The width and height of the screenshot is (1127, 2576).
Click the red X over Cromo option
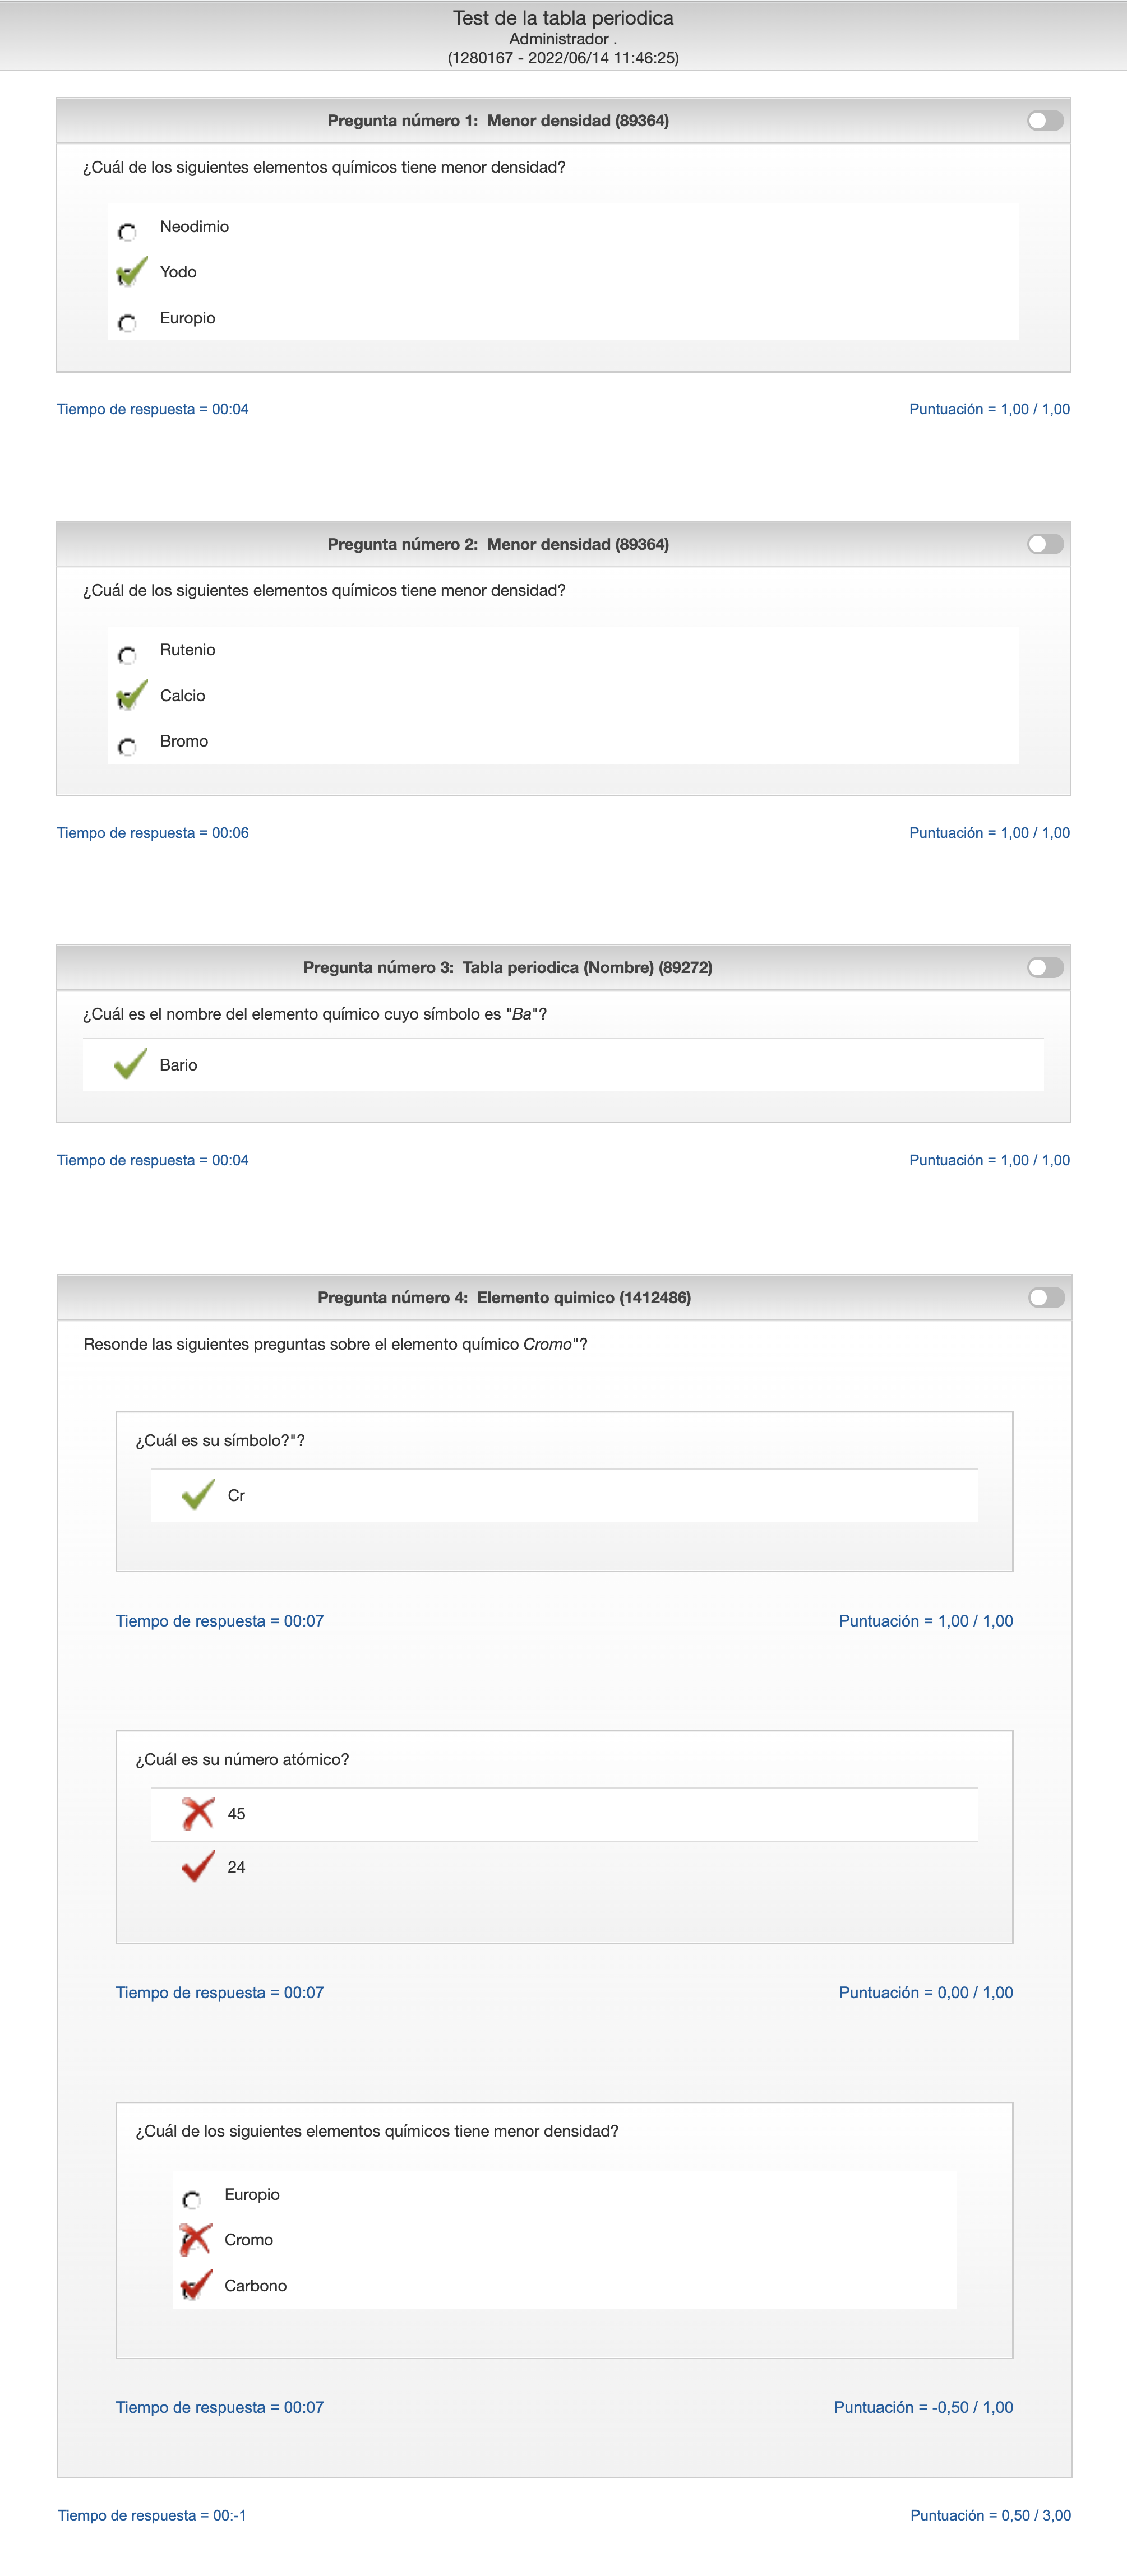pos(195,2239)
